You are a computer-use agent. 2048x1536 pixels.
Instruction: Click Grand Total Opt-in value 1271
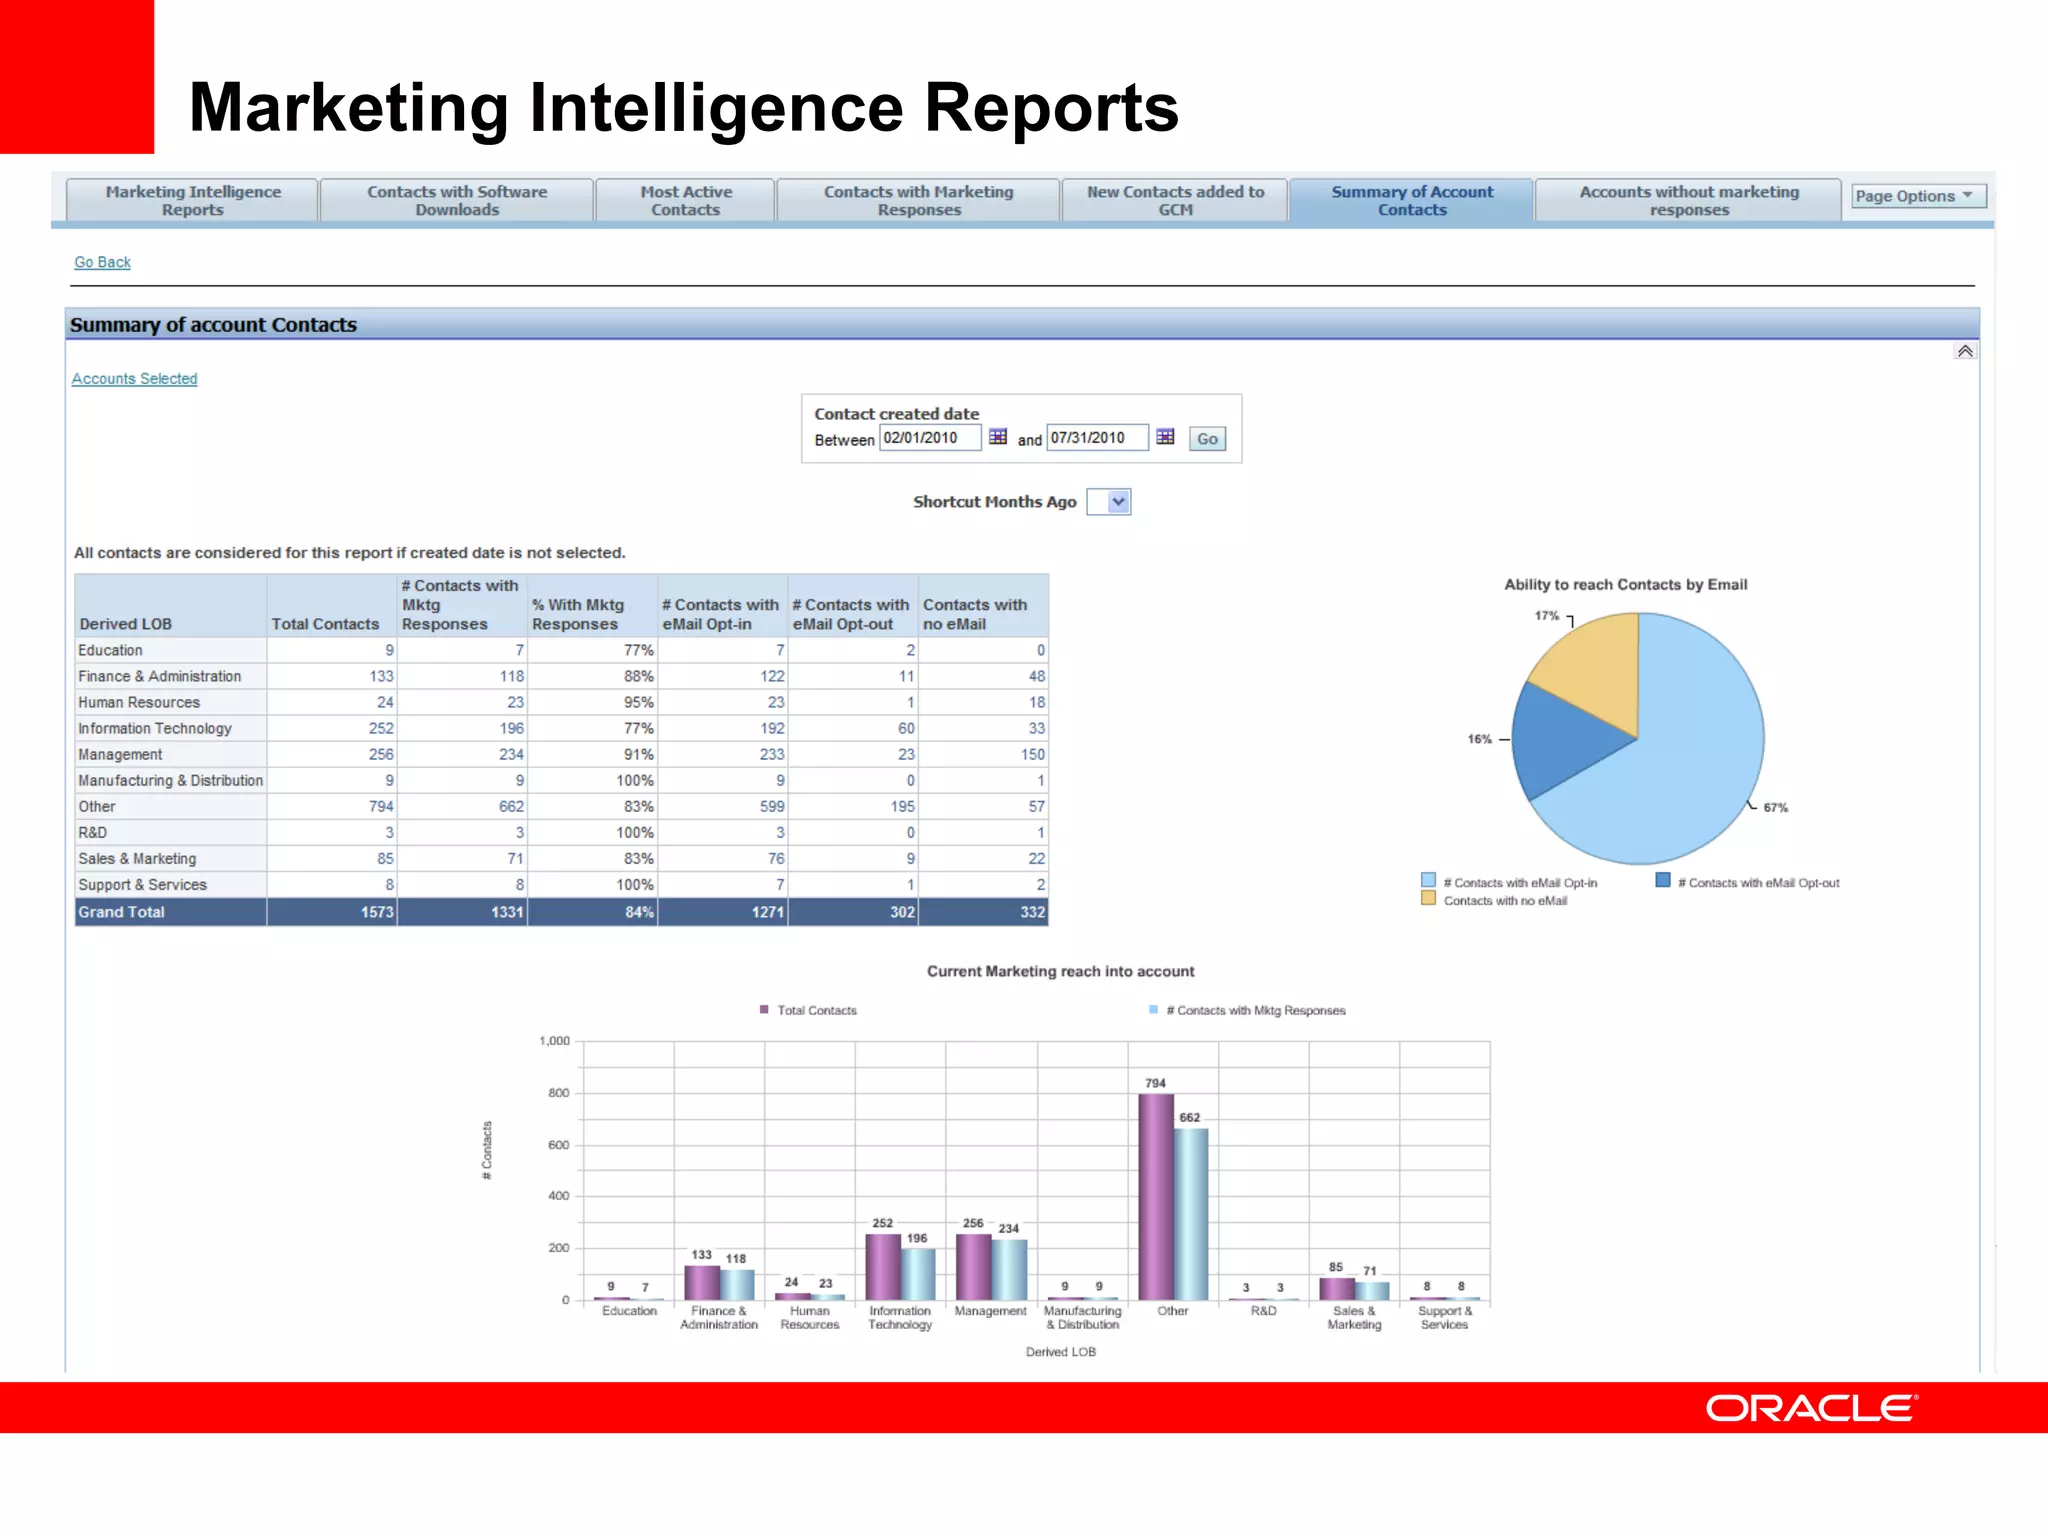pyautogui.click(x=767, y=912)
